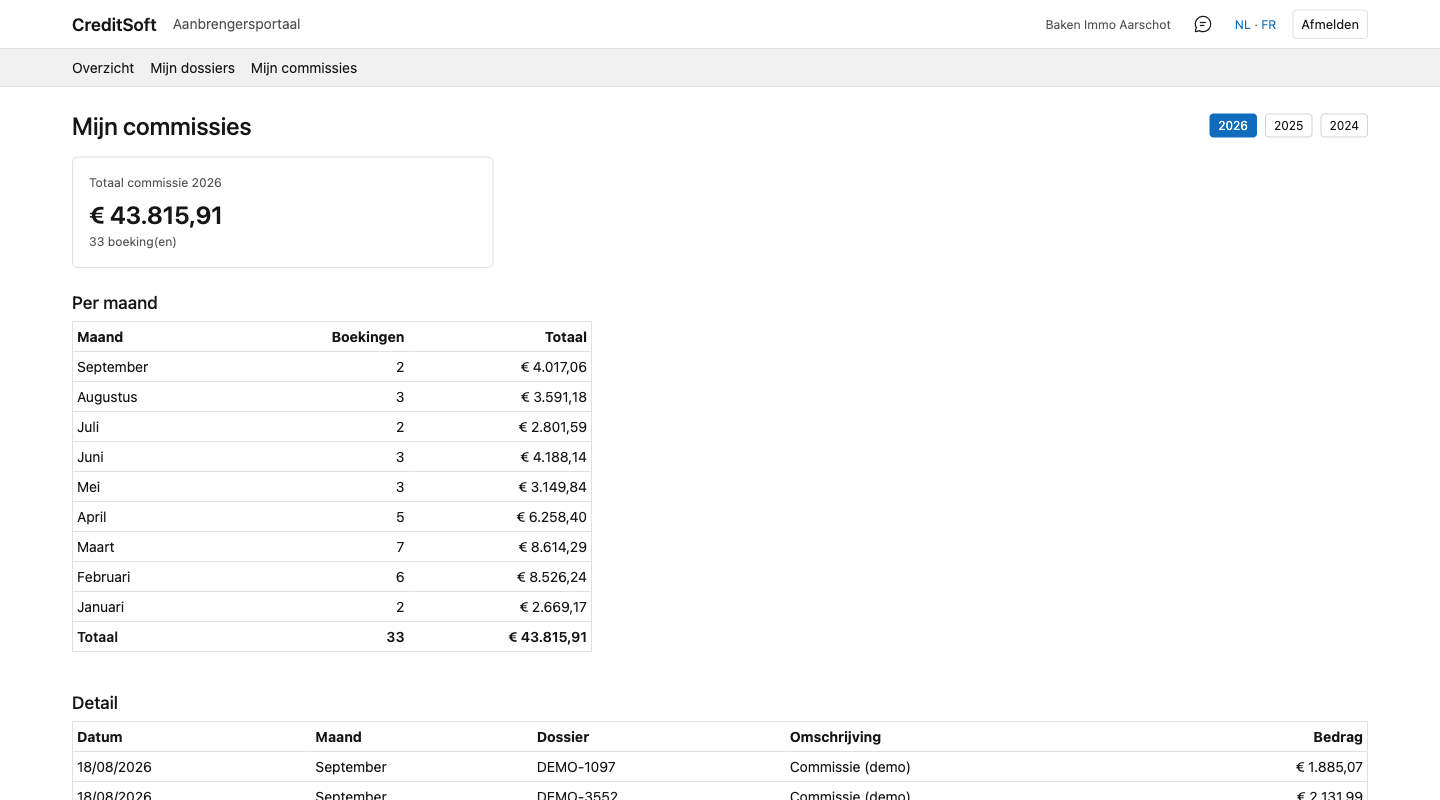
Task: Select year 2024
Action: pyautogui.click(x=1344, y=125)
